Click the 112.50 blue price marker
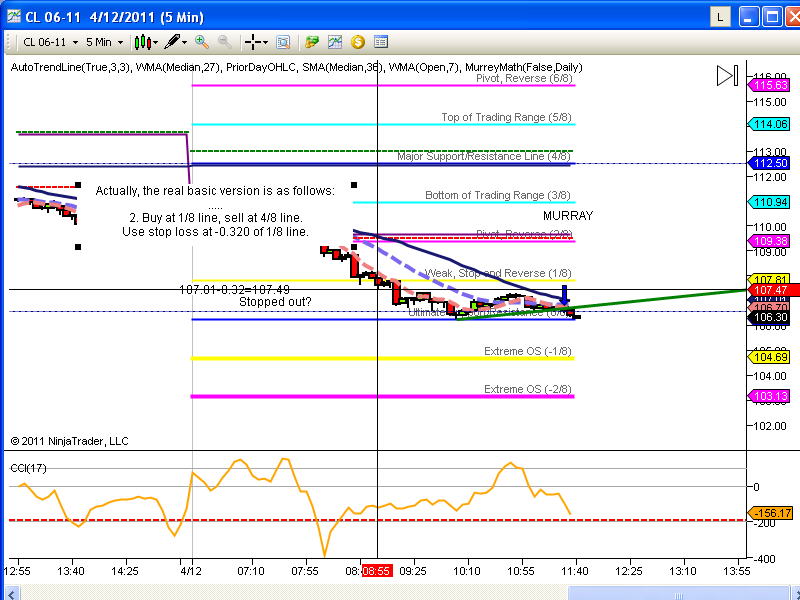 tap(769, 163)
